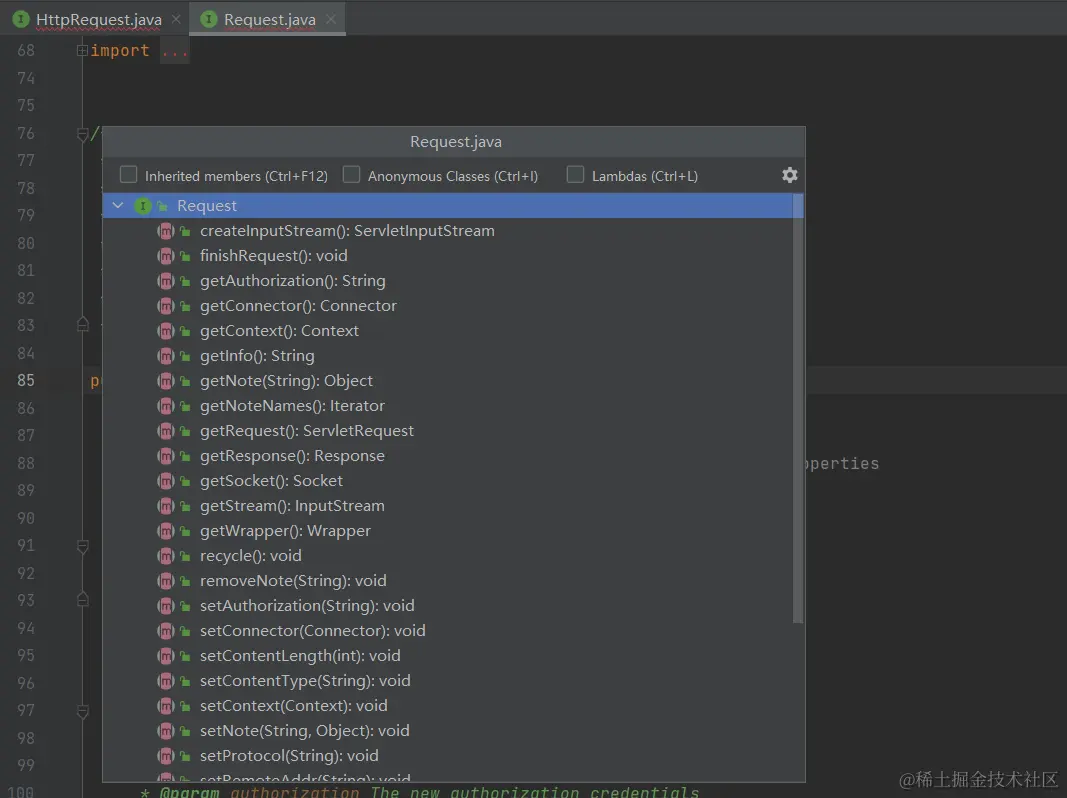Enable Anonymous Classes checkbox
The height and width of the screenshot is (798, 1067).
tap(351, 175)
